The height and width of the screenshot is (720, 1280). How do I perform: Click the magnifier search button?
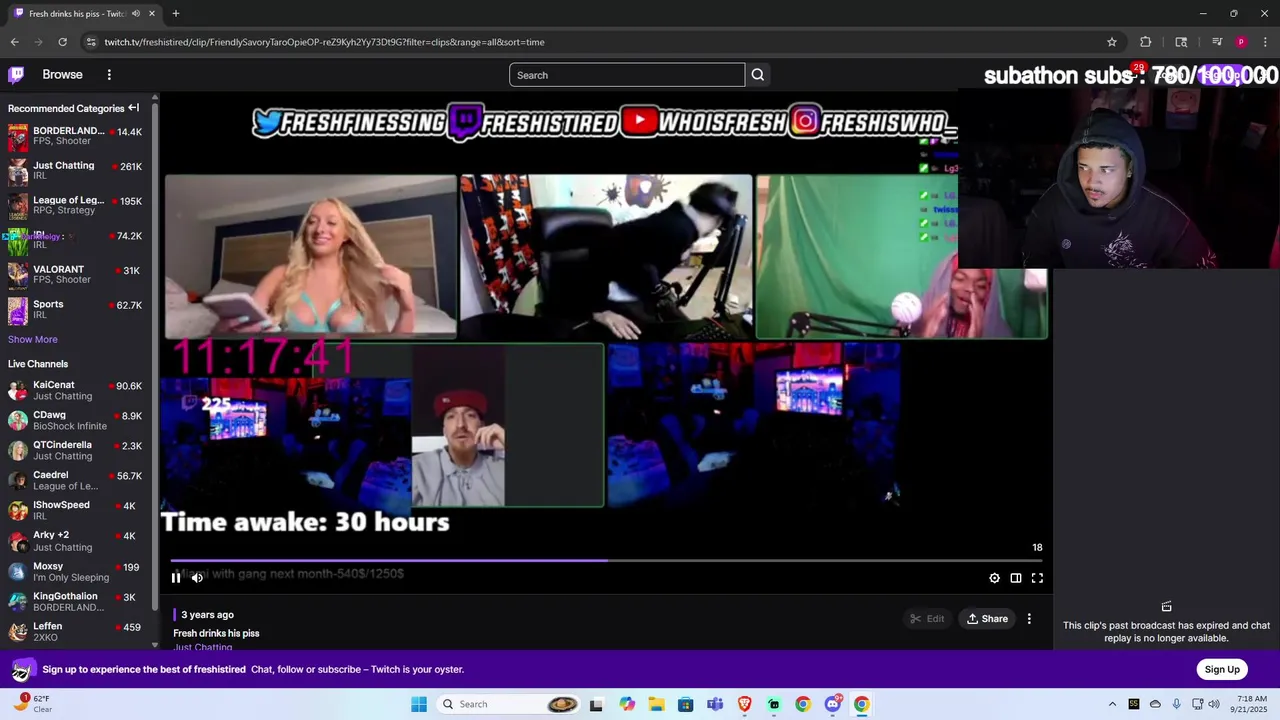click(758, 75)
